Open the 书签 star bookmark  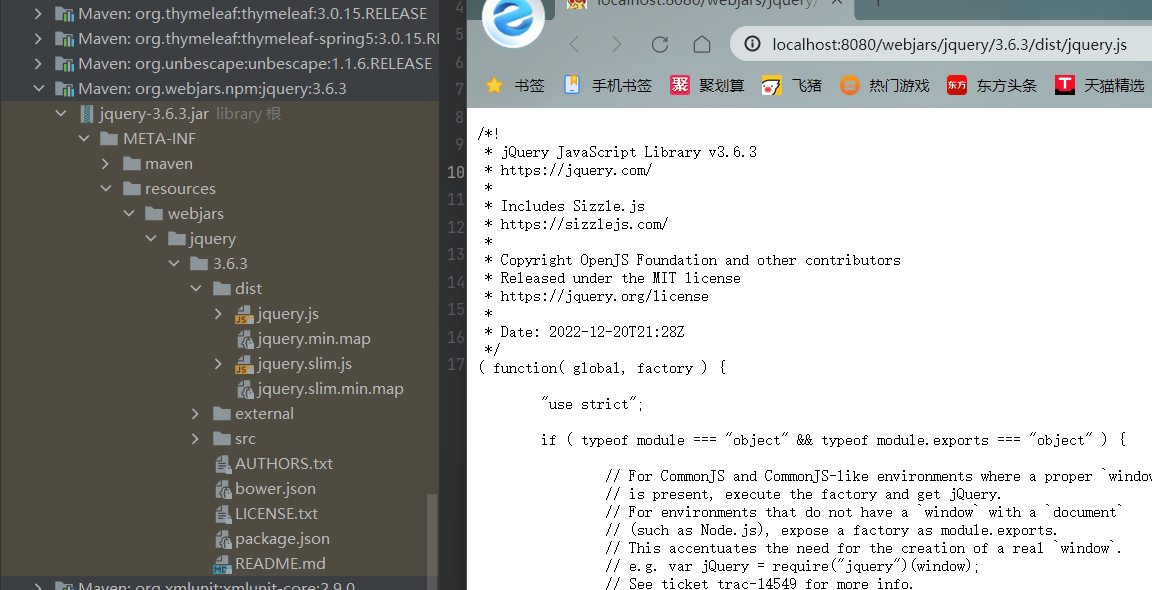(x=515, y=86)
